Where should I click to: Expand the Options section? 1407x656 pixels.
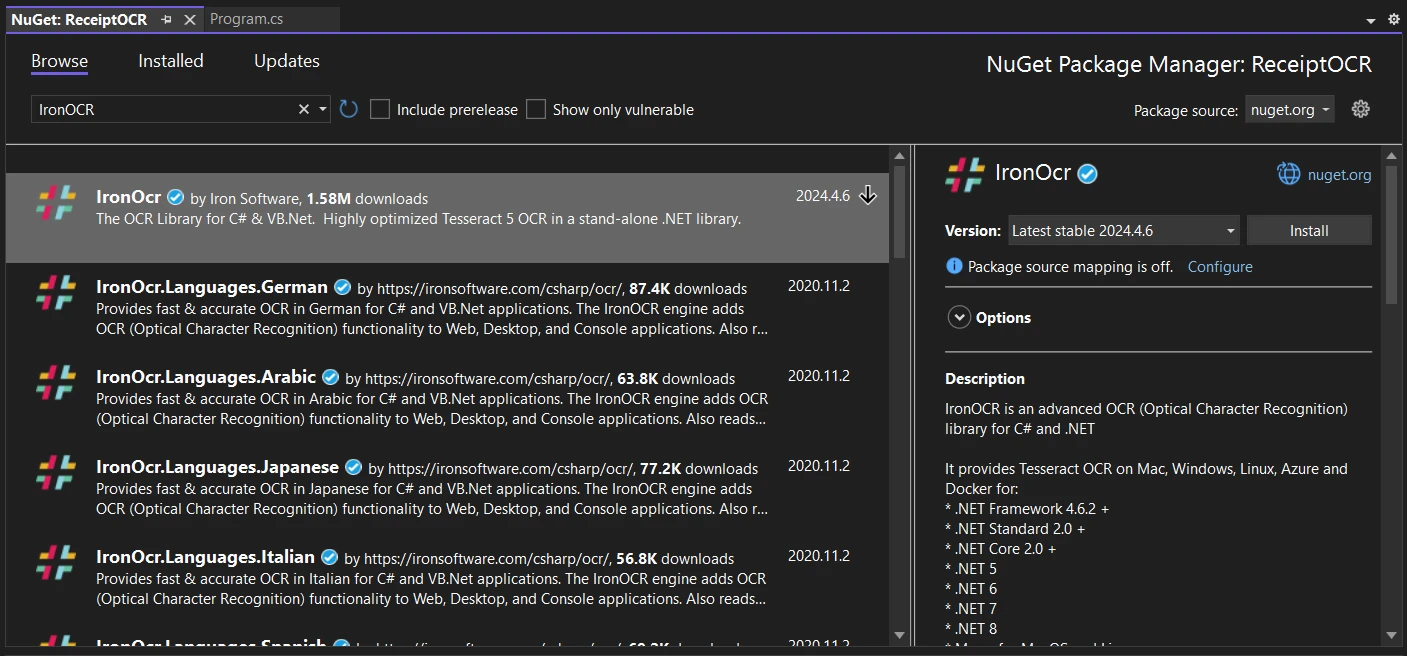(959, 317)
